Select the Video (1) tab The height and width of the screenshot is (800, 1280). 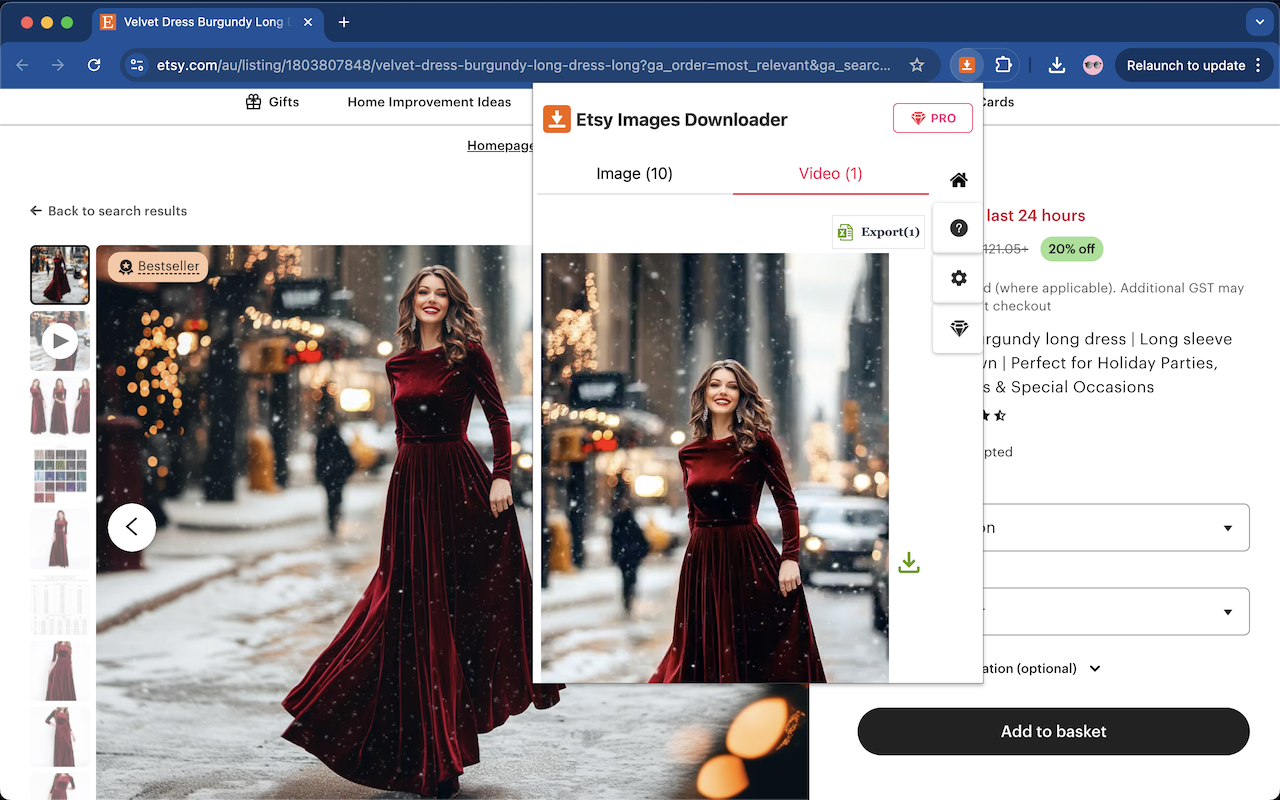(830, 174)
